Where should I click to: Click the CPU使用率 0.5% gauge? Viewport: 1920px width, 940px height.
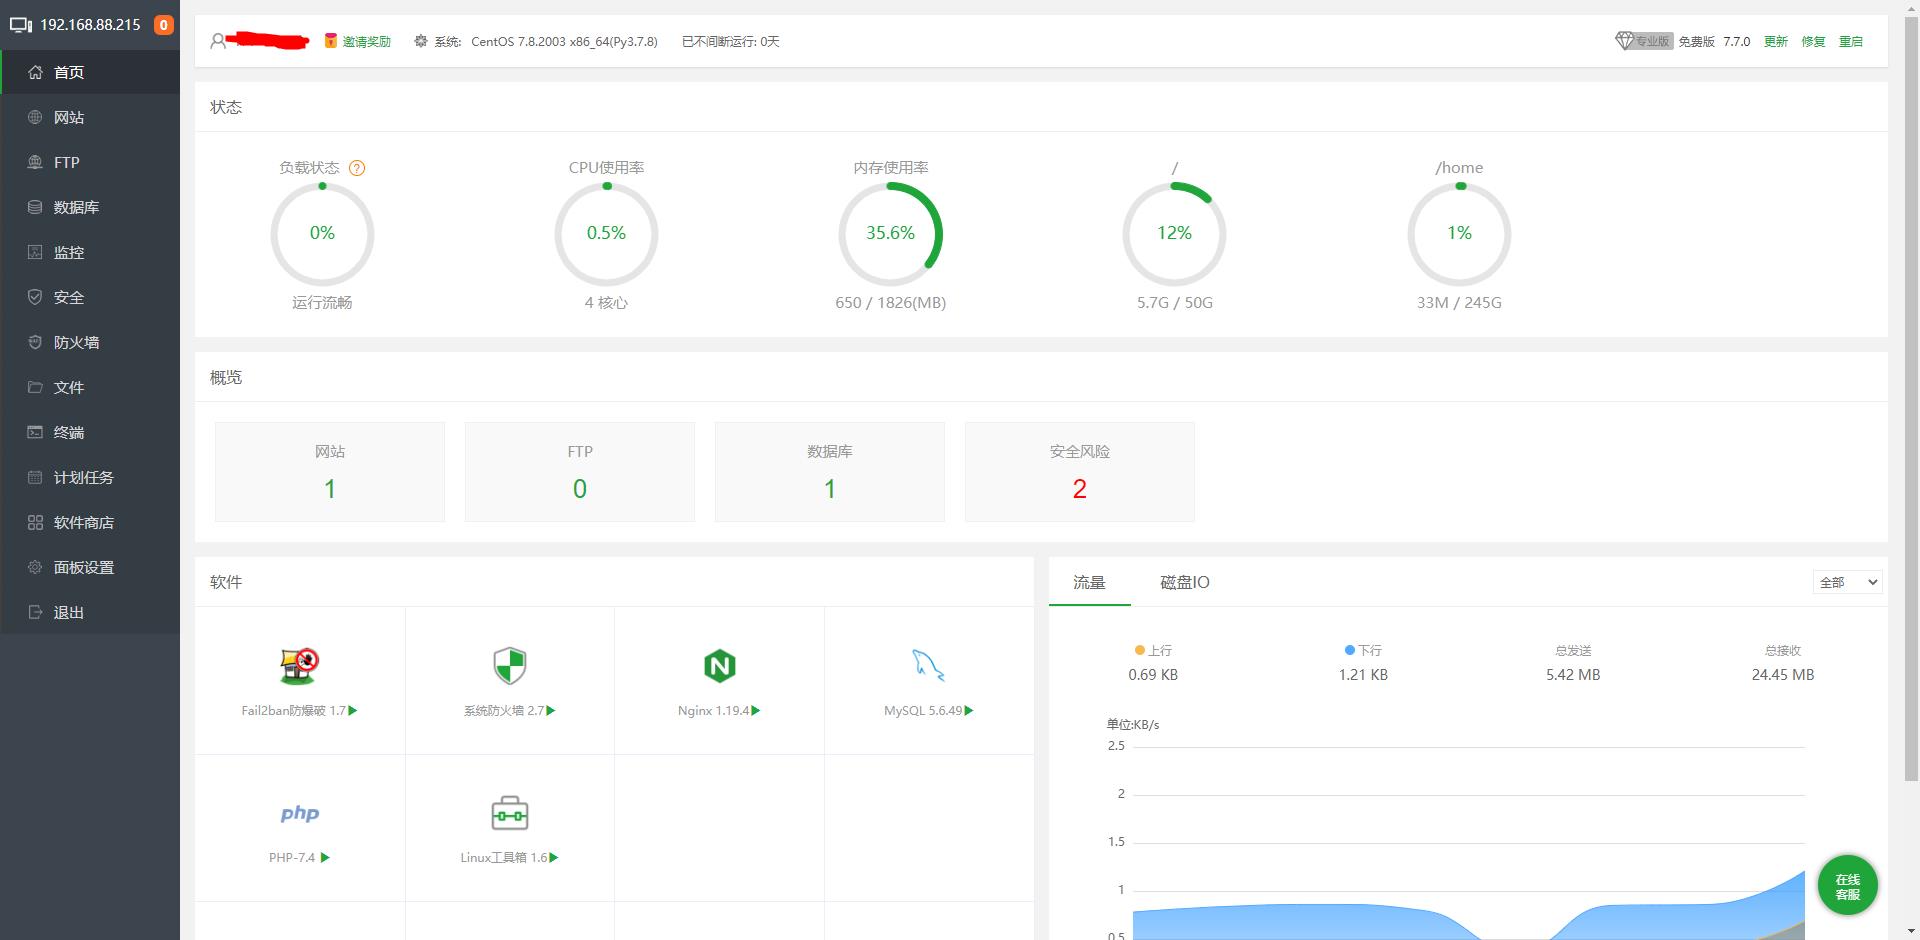[606, 234]
